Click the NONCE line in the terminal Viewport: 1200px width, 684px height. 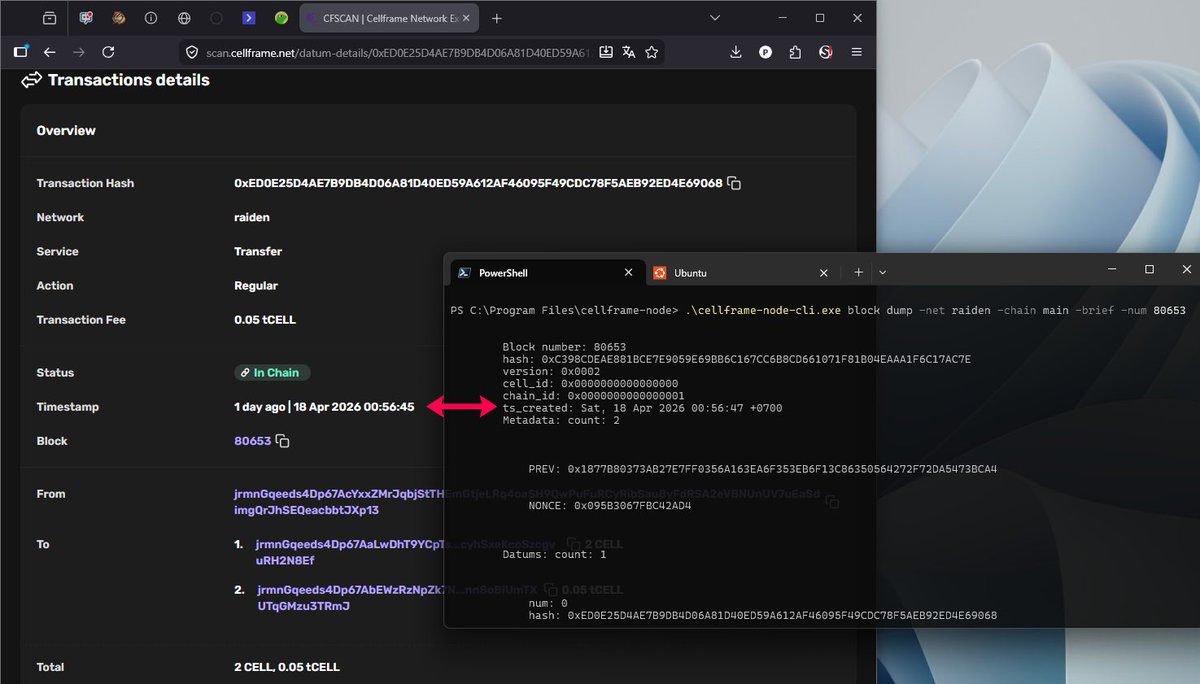pyautogui.click(x=610, y=506)
